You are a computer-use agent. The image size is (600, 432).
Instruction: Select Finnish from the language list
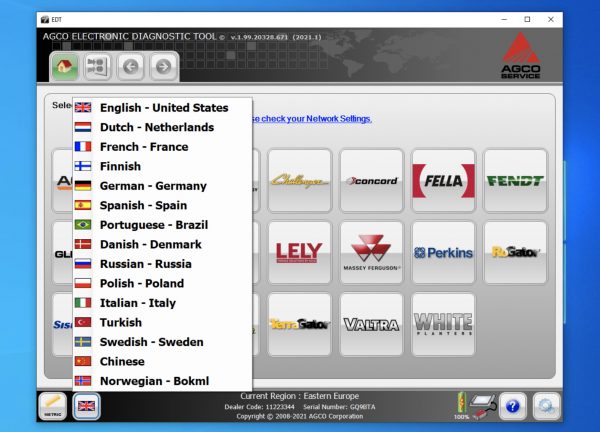162,166
